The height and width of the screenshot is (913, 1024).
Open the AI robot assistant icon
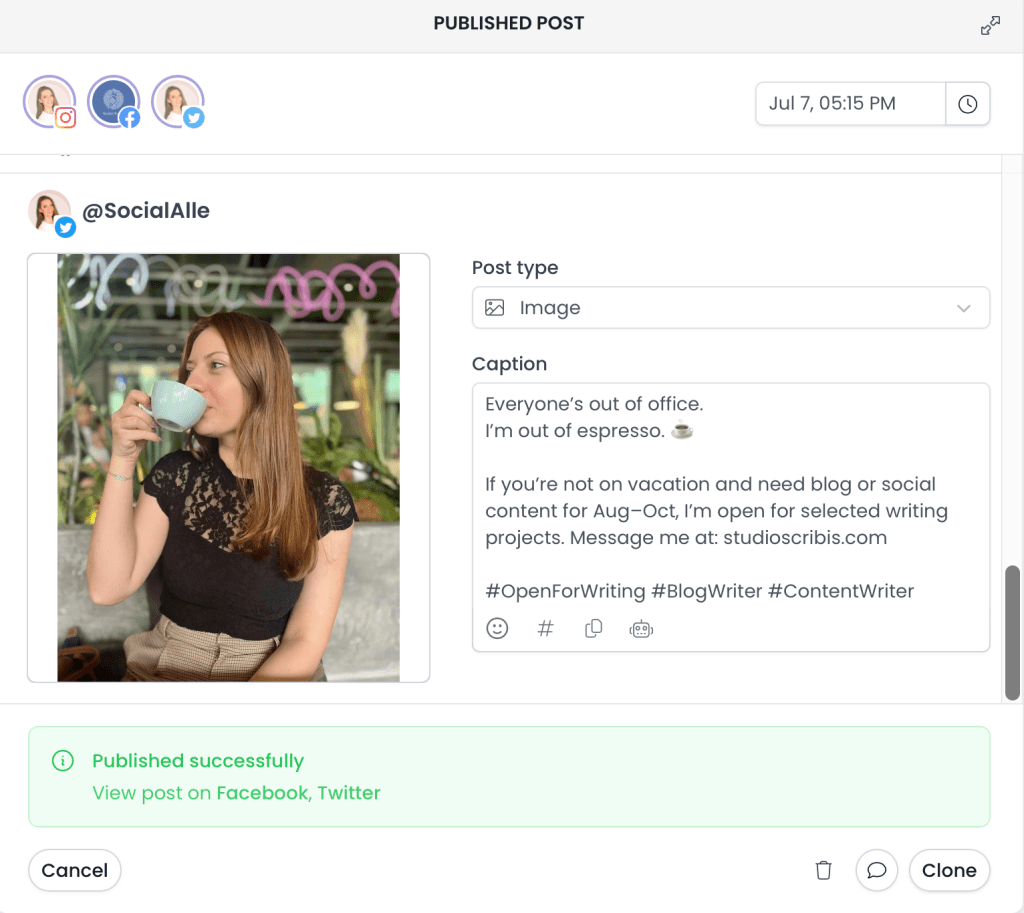[x=641, y=628]
